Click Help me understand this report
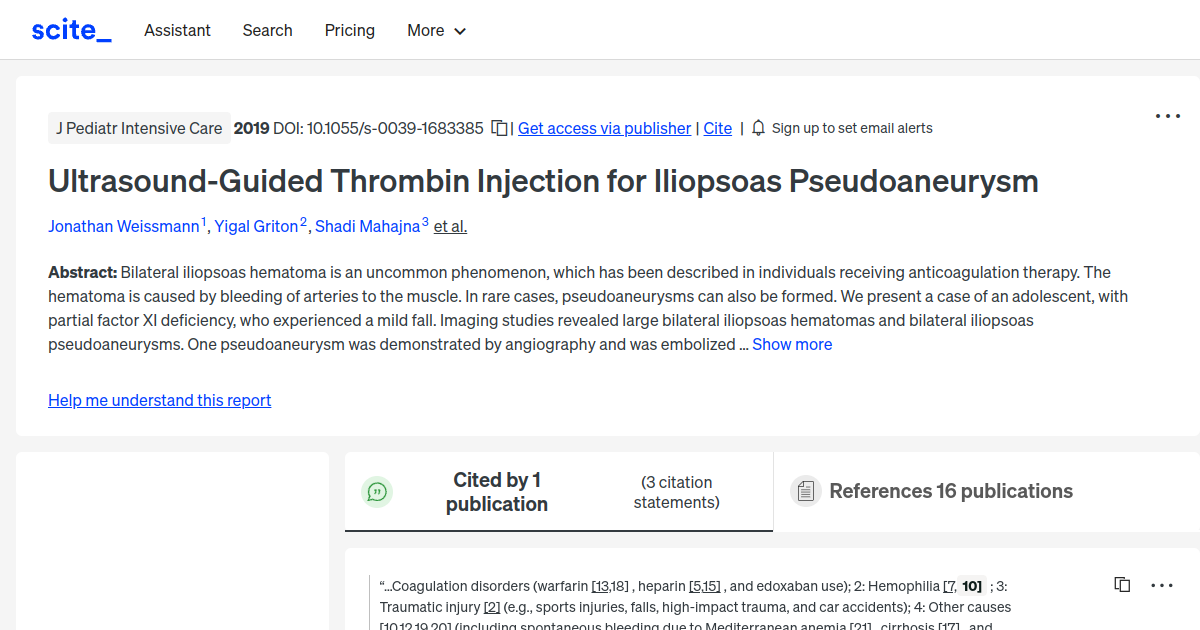 tap(159, 400)
